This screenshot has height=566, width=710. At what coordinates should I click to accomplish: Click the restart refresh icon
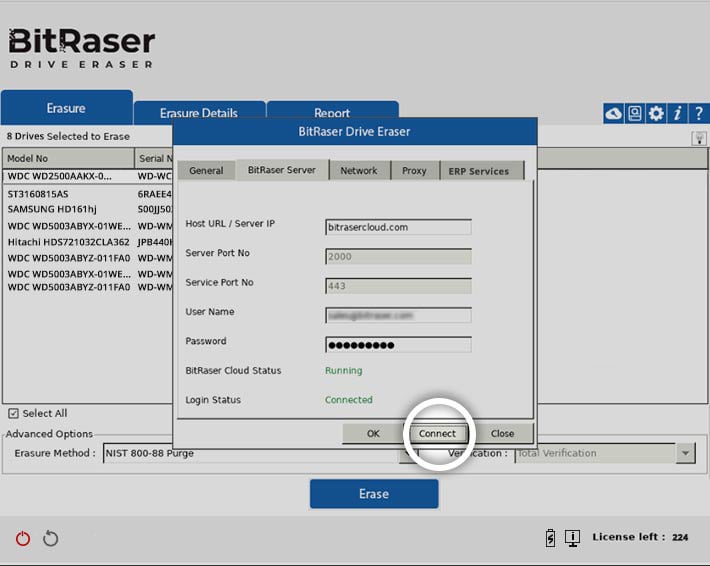click(x=50, y=538)
